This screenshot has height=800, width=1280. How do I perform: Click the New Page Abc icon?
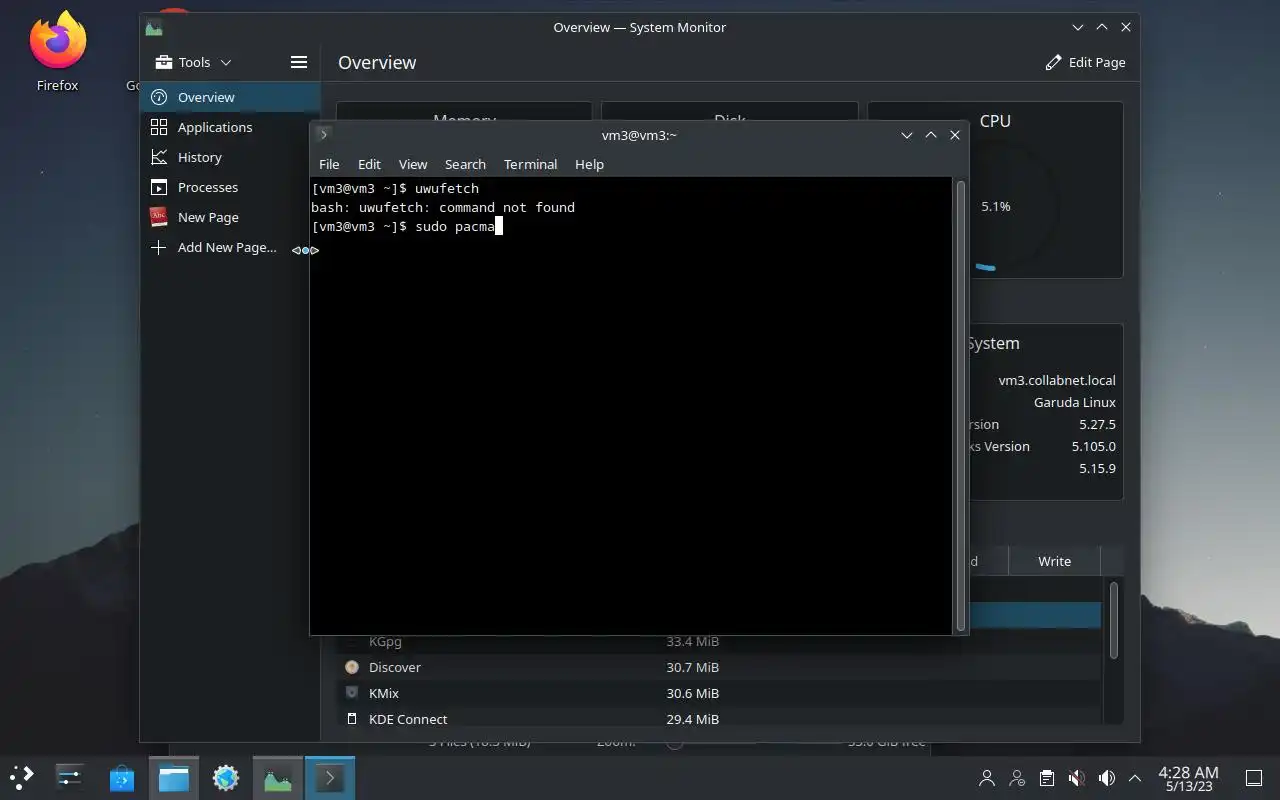158,217
